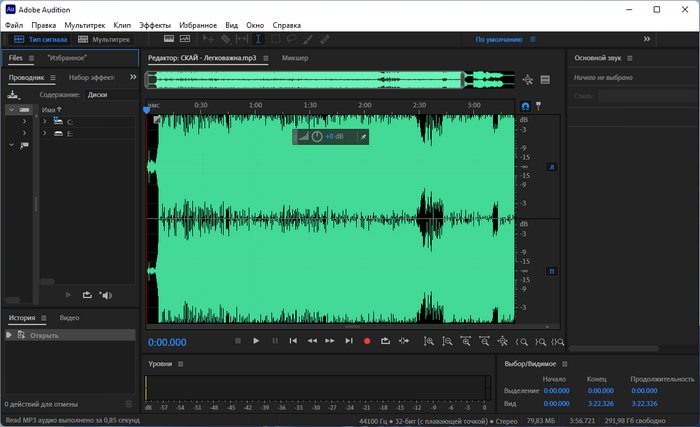Select the Marquee Selection tool
The height and width of the screenshot is (427, 700).
275,39
